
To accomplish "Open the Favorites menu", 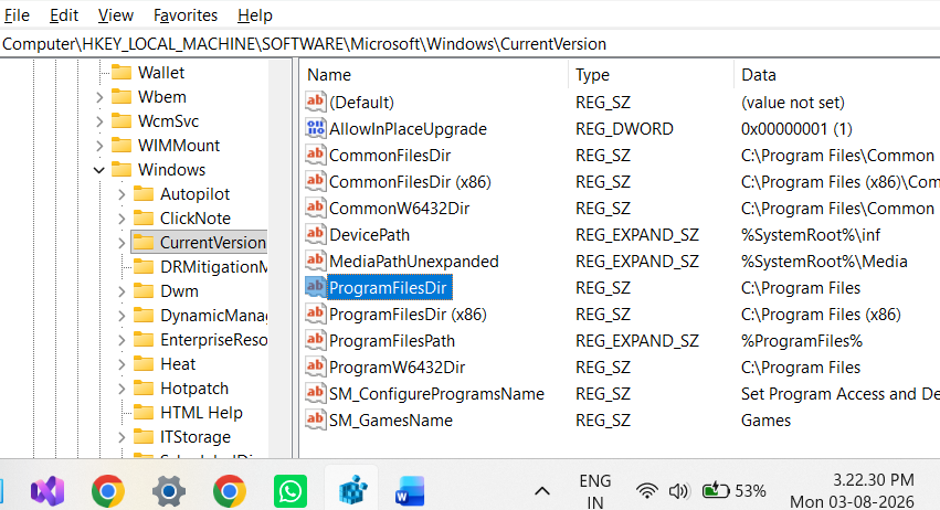I will tap(185, 15).
